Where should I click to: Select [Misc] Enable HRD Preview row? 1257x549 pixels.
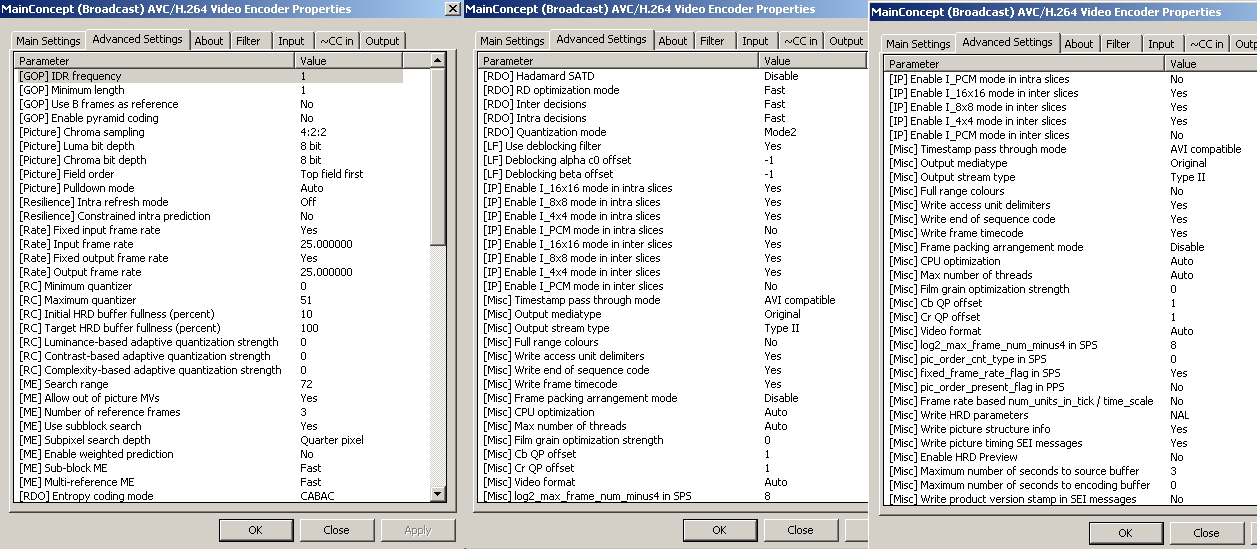coord(1070,457)
